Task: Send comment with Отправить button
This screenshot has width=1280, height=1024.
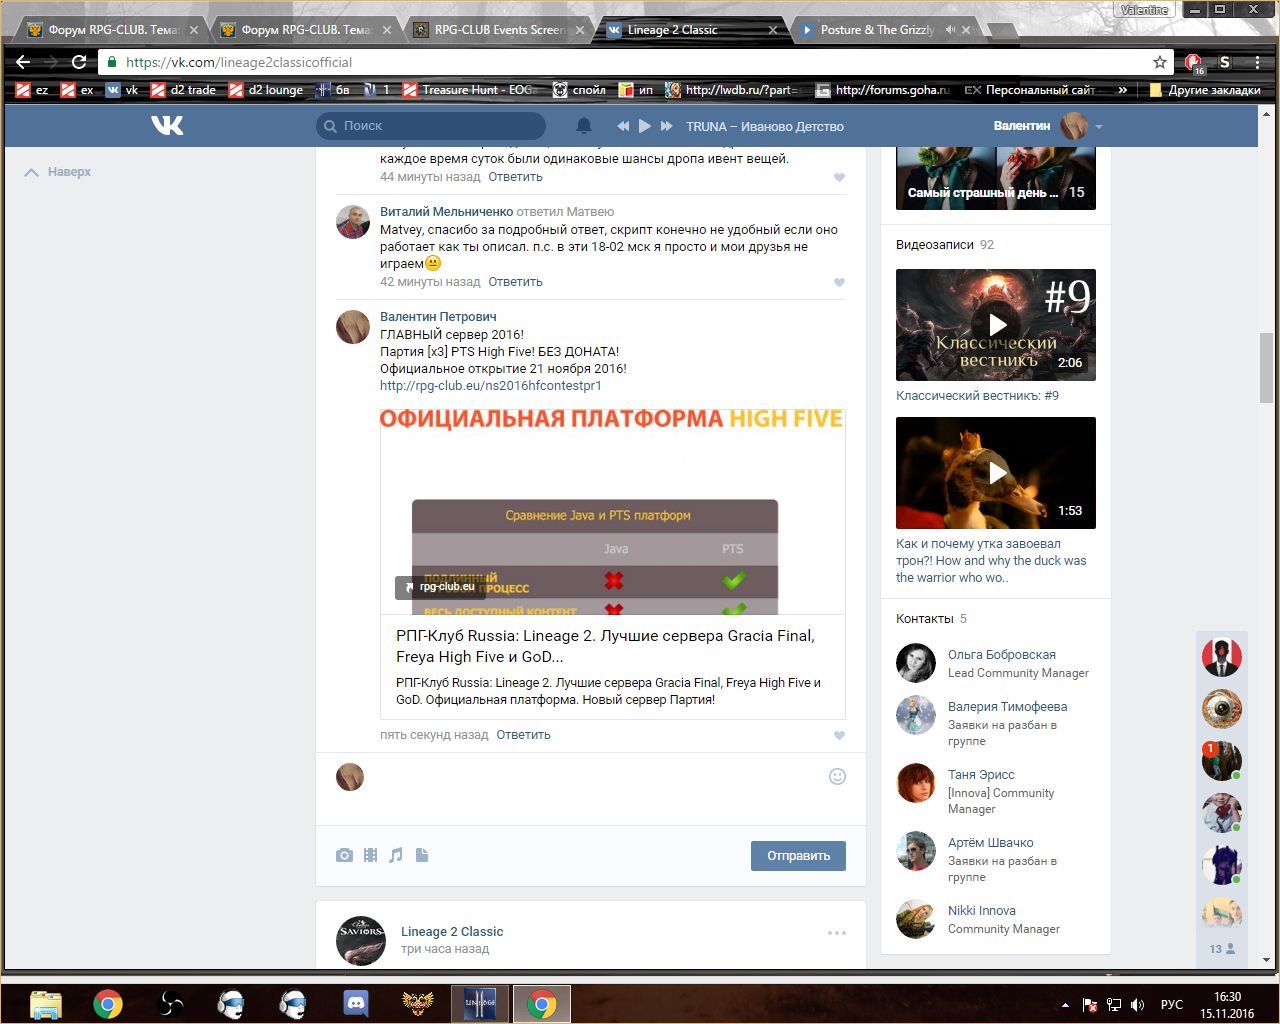Action: [798, 856]
